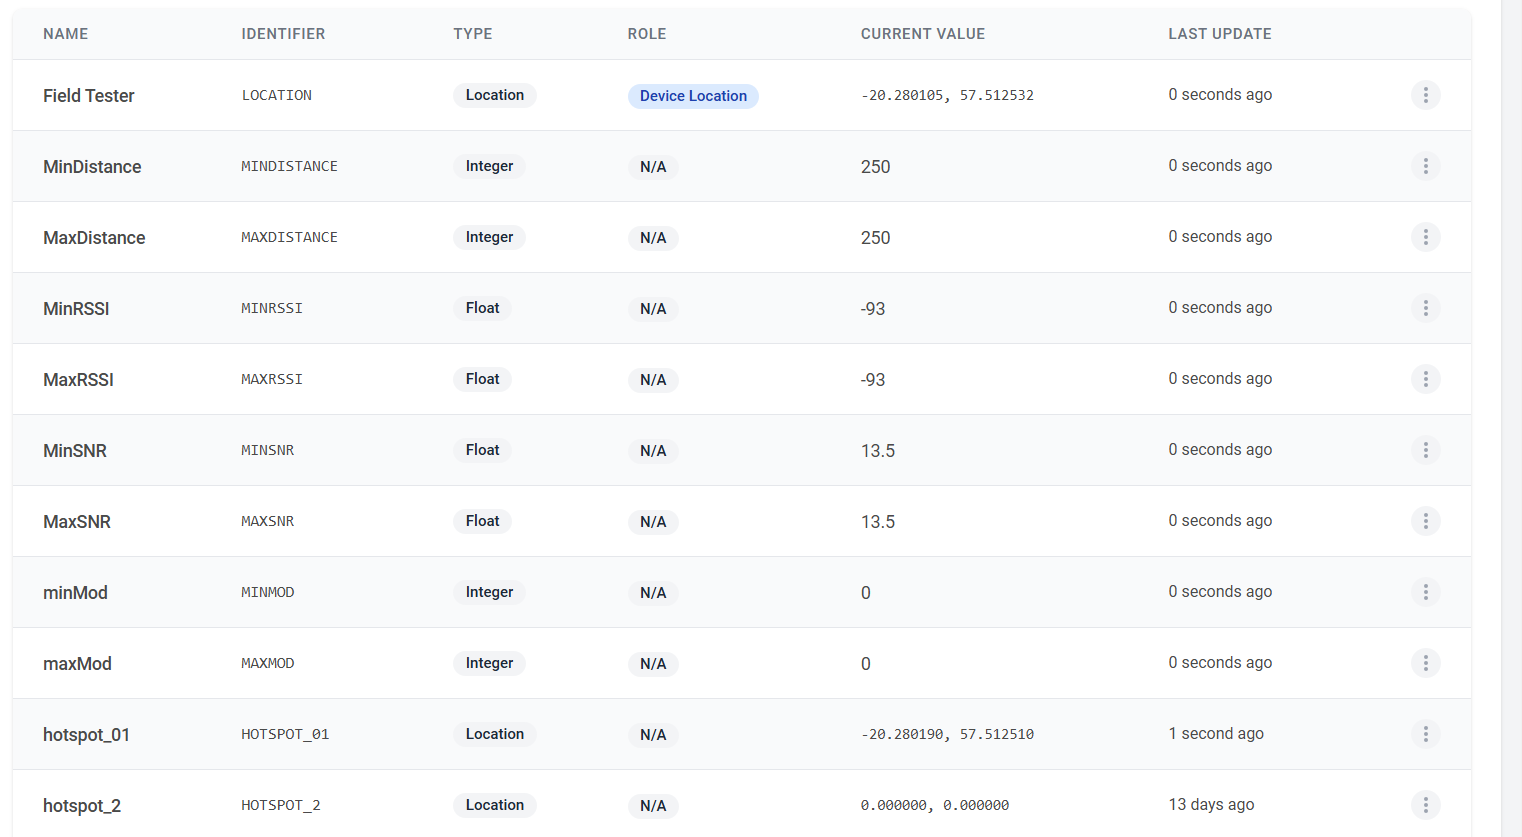Open the three-dot menu for Field Tester

[1425, 95]
